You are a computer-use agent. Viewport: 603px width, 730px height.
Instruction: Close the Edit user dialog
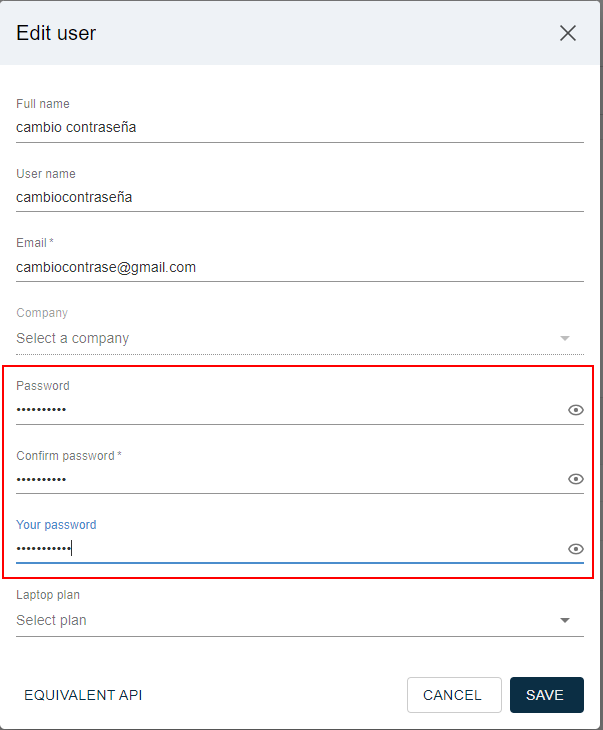coord(568,33)
